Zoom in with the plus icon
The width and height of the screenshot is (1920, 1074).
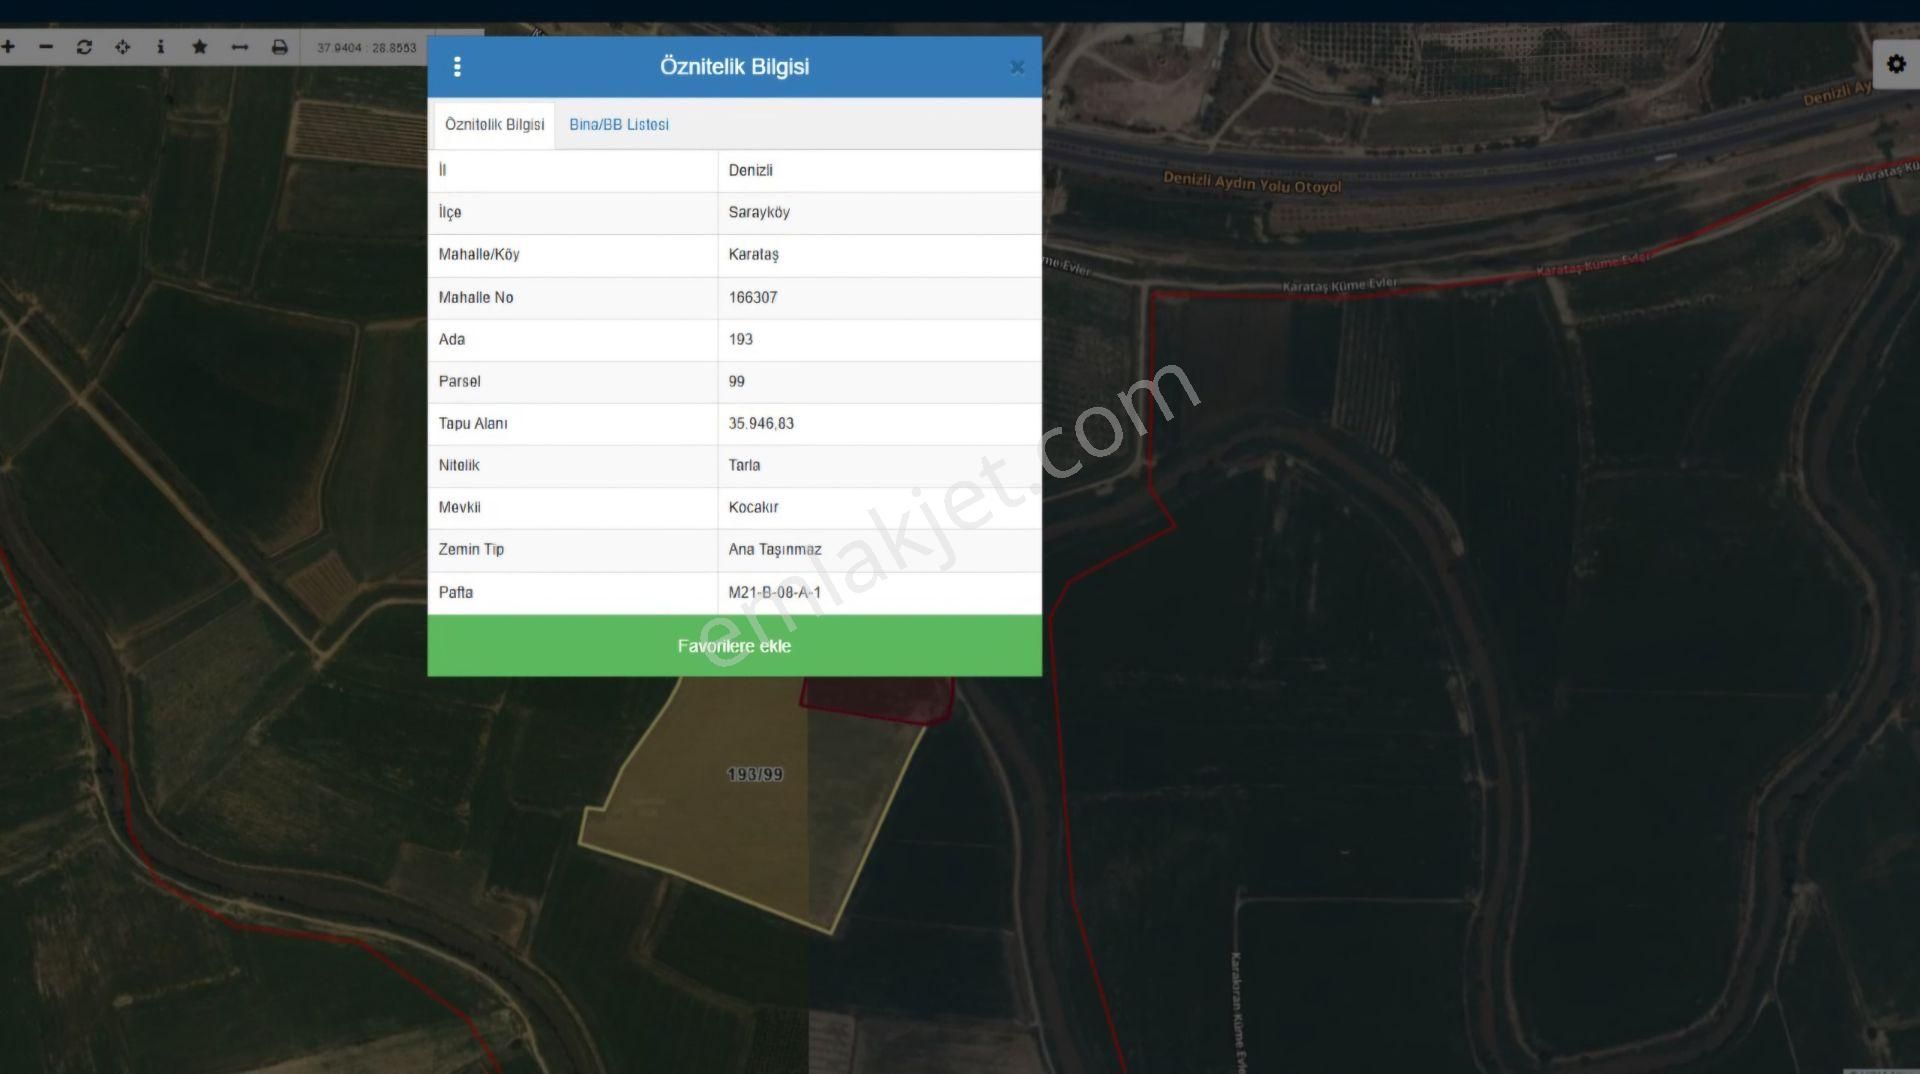click(8, 47)
